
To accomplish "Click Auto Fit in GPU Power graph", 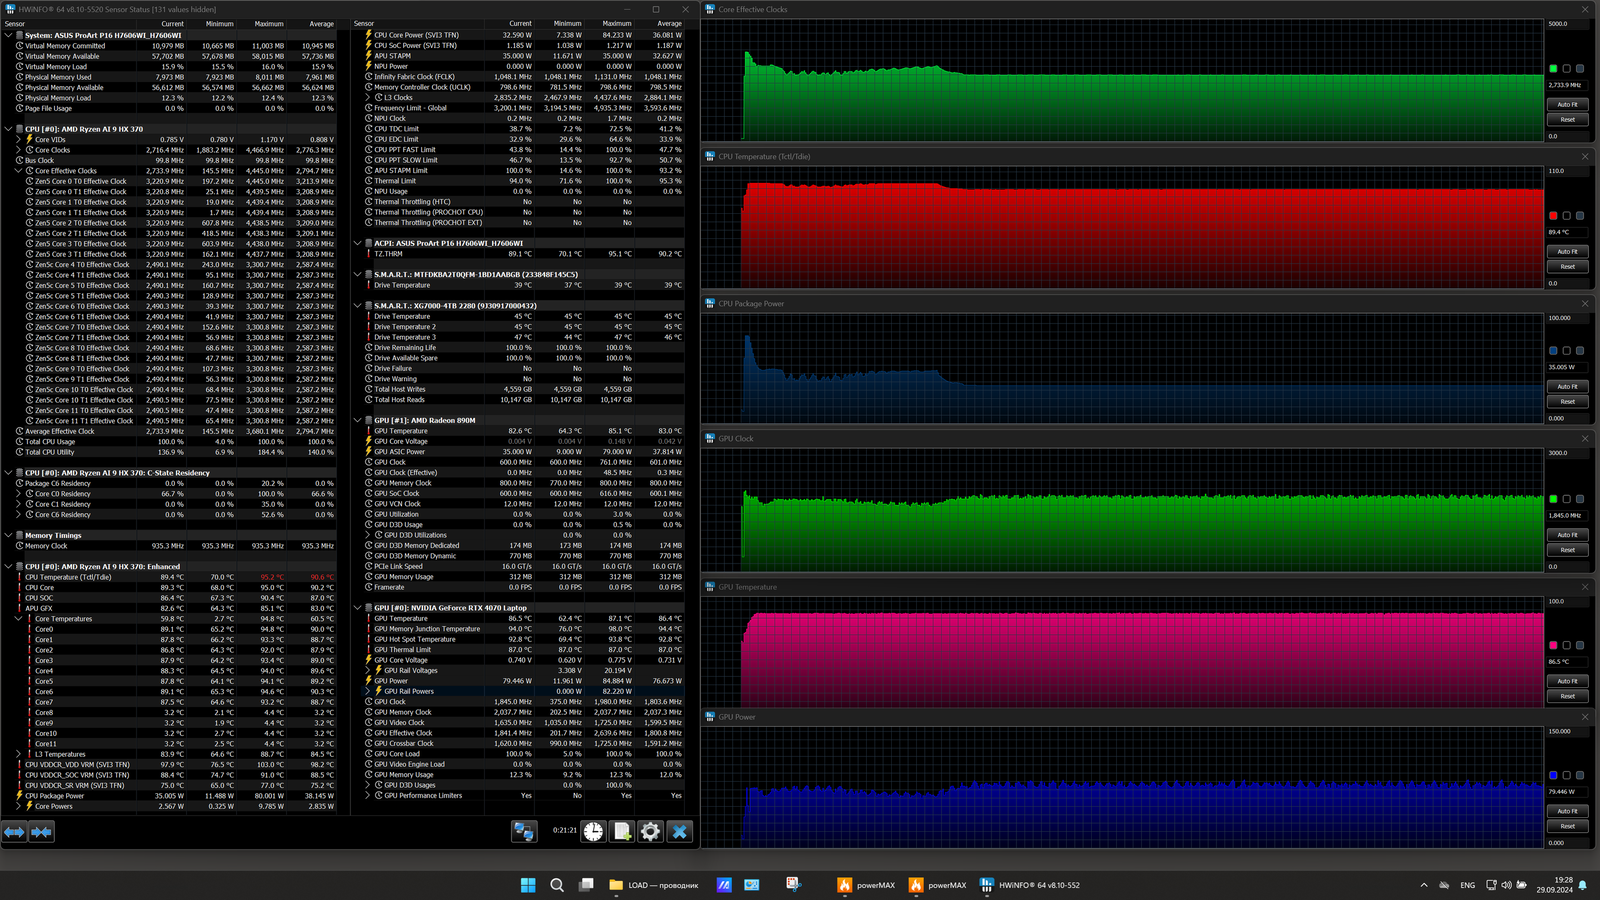I will click(x=1567, y=811).
